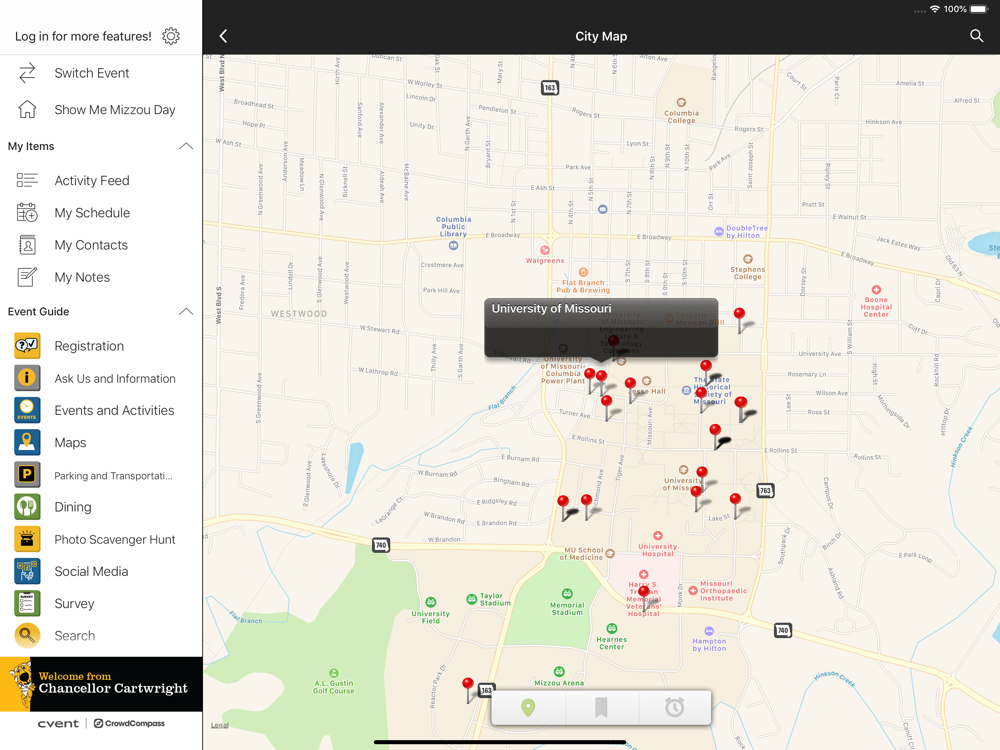The height and width of the screenshot is (750, 1000).
Task: Select Switch Event
Action: coord(91,73)
